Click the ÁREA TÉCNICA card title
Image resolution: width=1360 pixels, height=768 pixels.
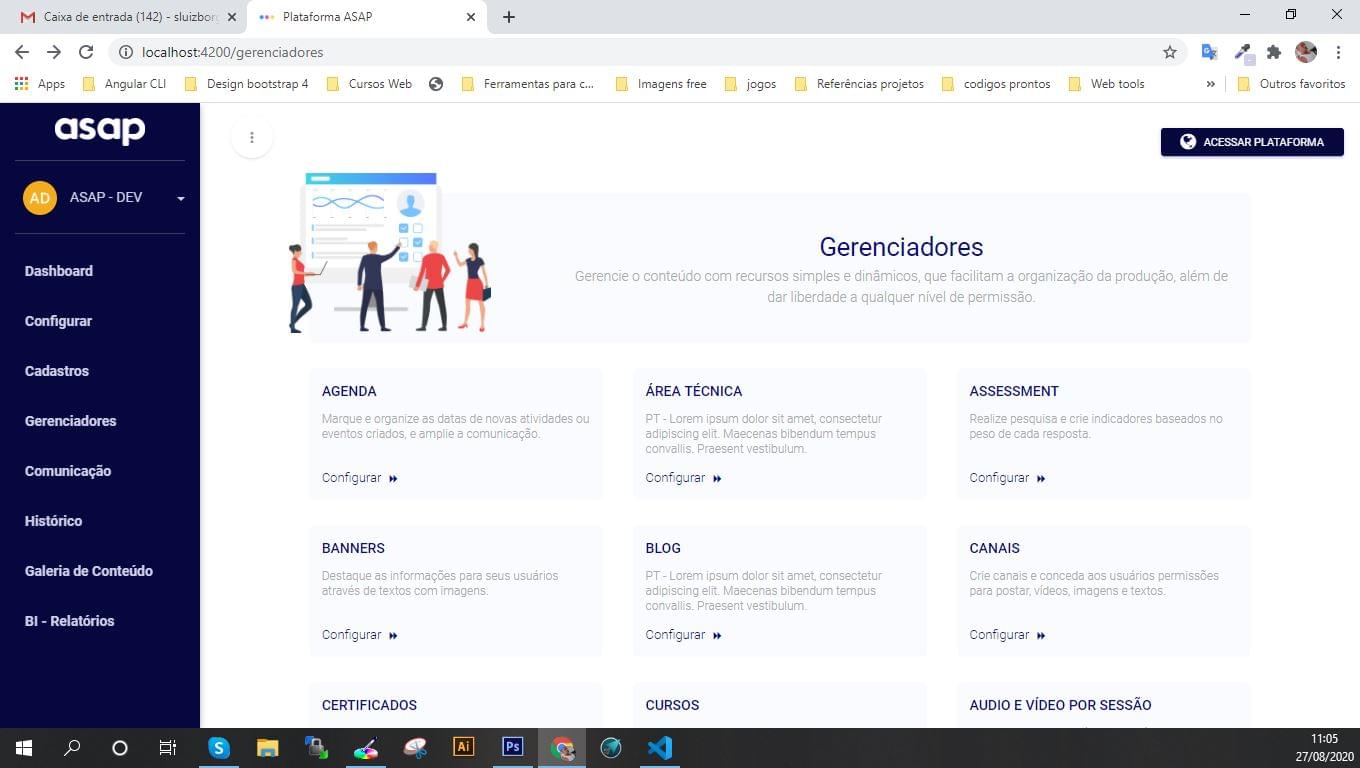[694, 391]
